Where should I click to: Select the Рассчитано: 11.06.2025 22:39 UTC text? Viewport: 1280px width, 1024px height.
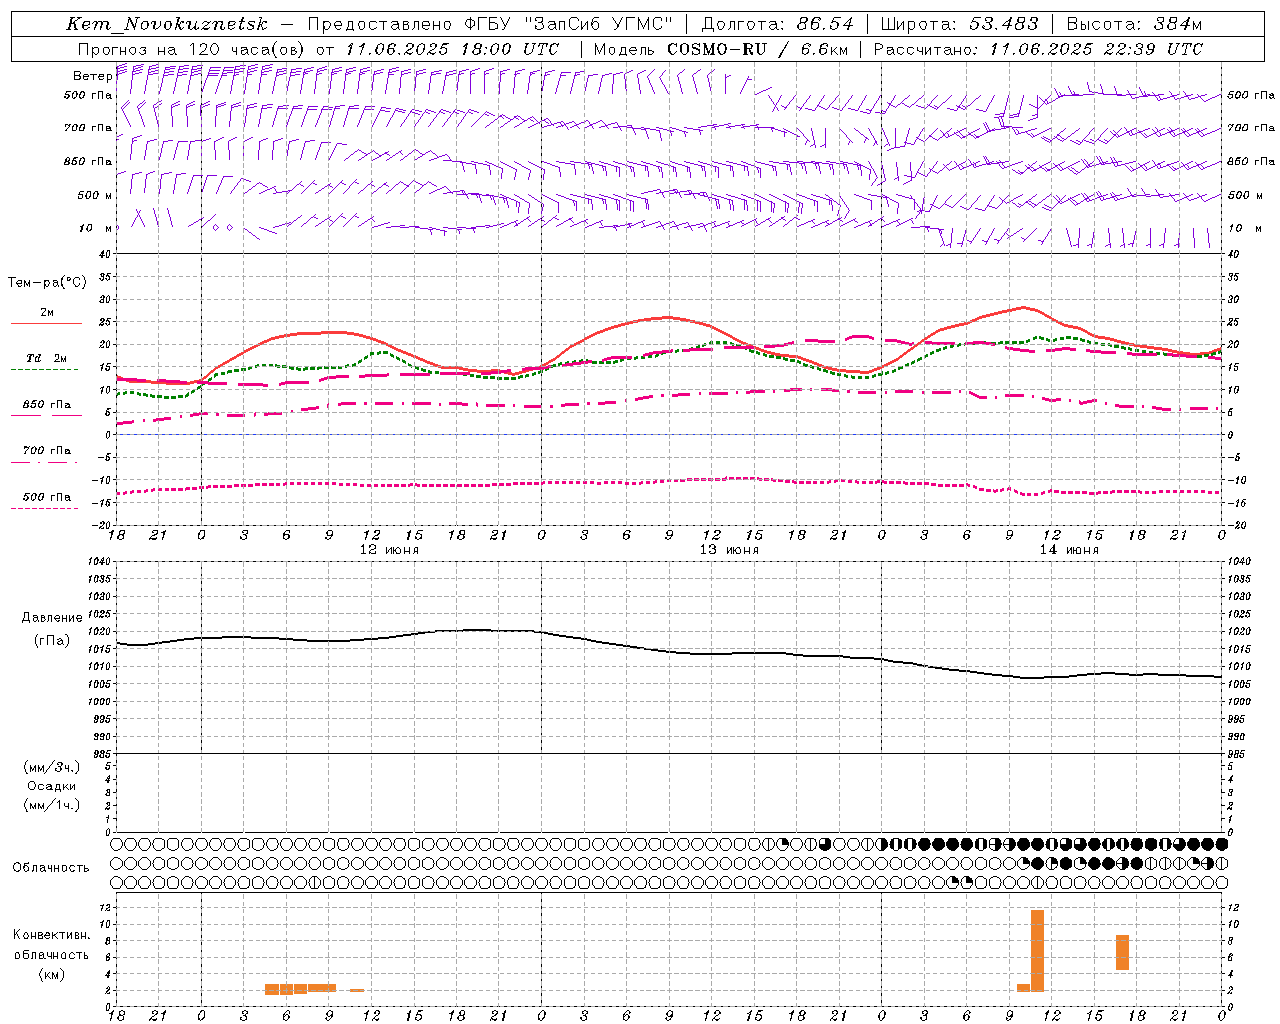click(x=1038, y=49)
